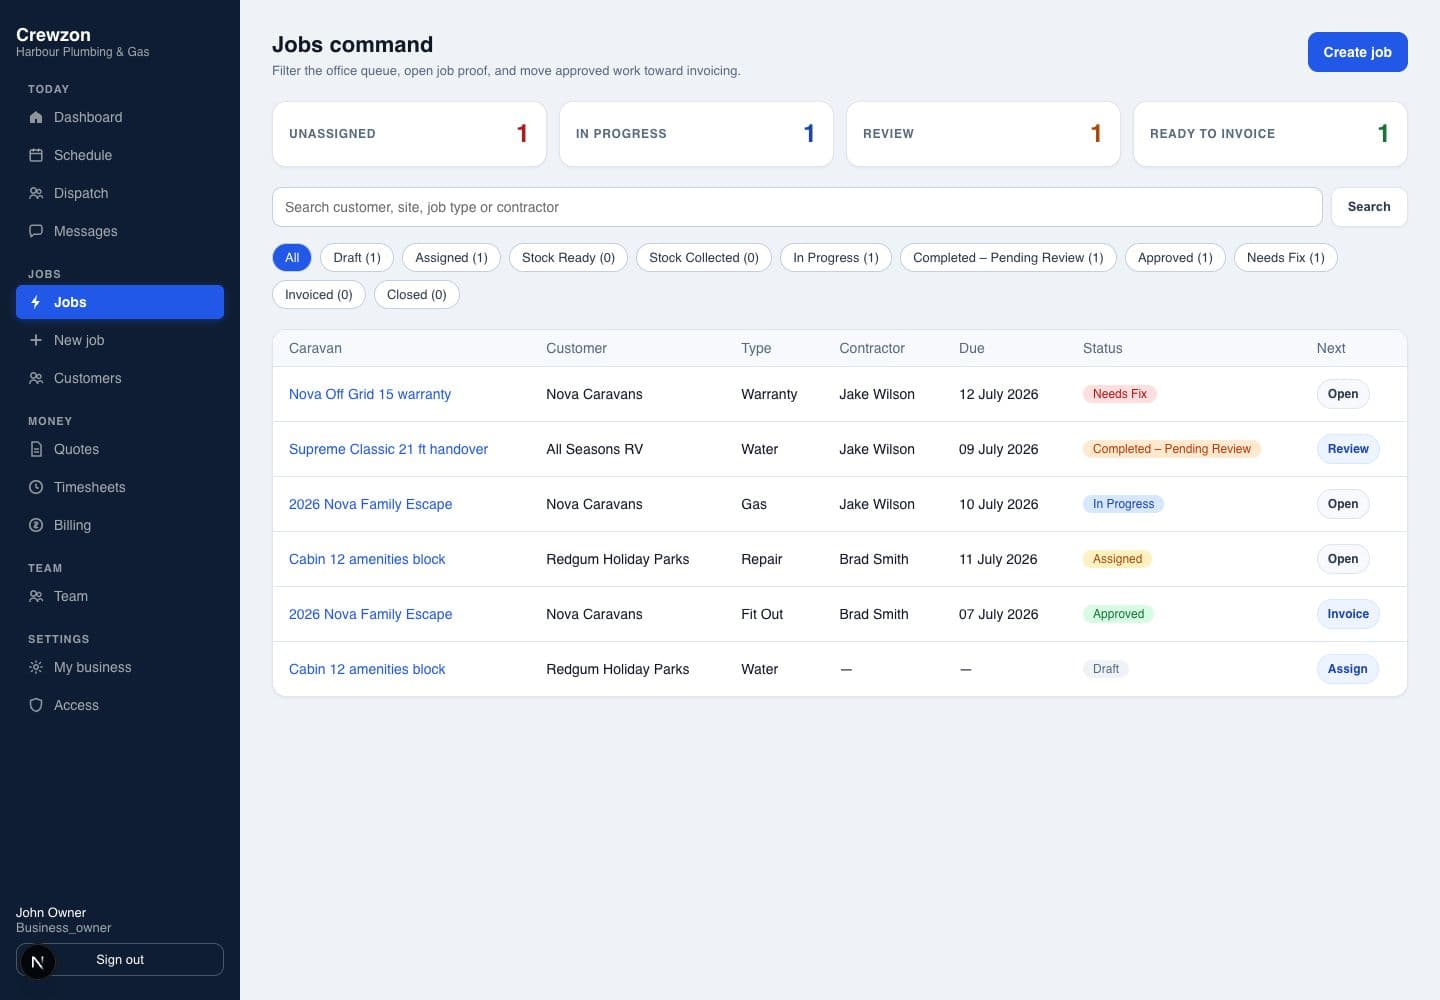
Task: Click the Due column header
Action: pos(972,348)
